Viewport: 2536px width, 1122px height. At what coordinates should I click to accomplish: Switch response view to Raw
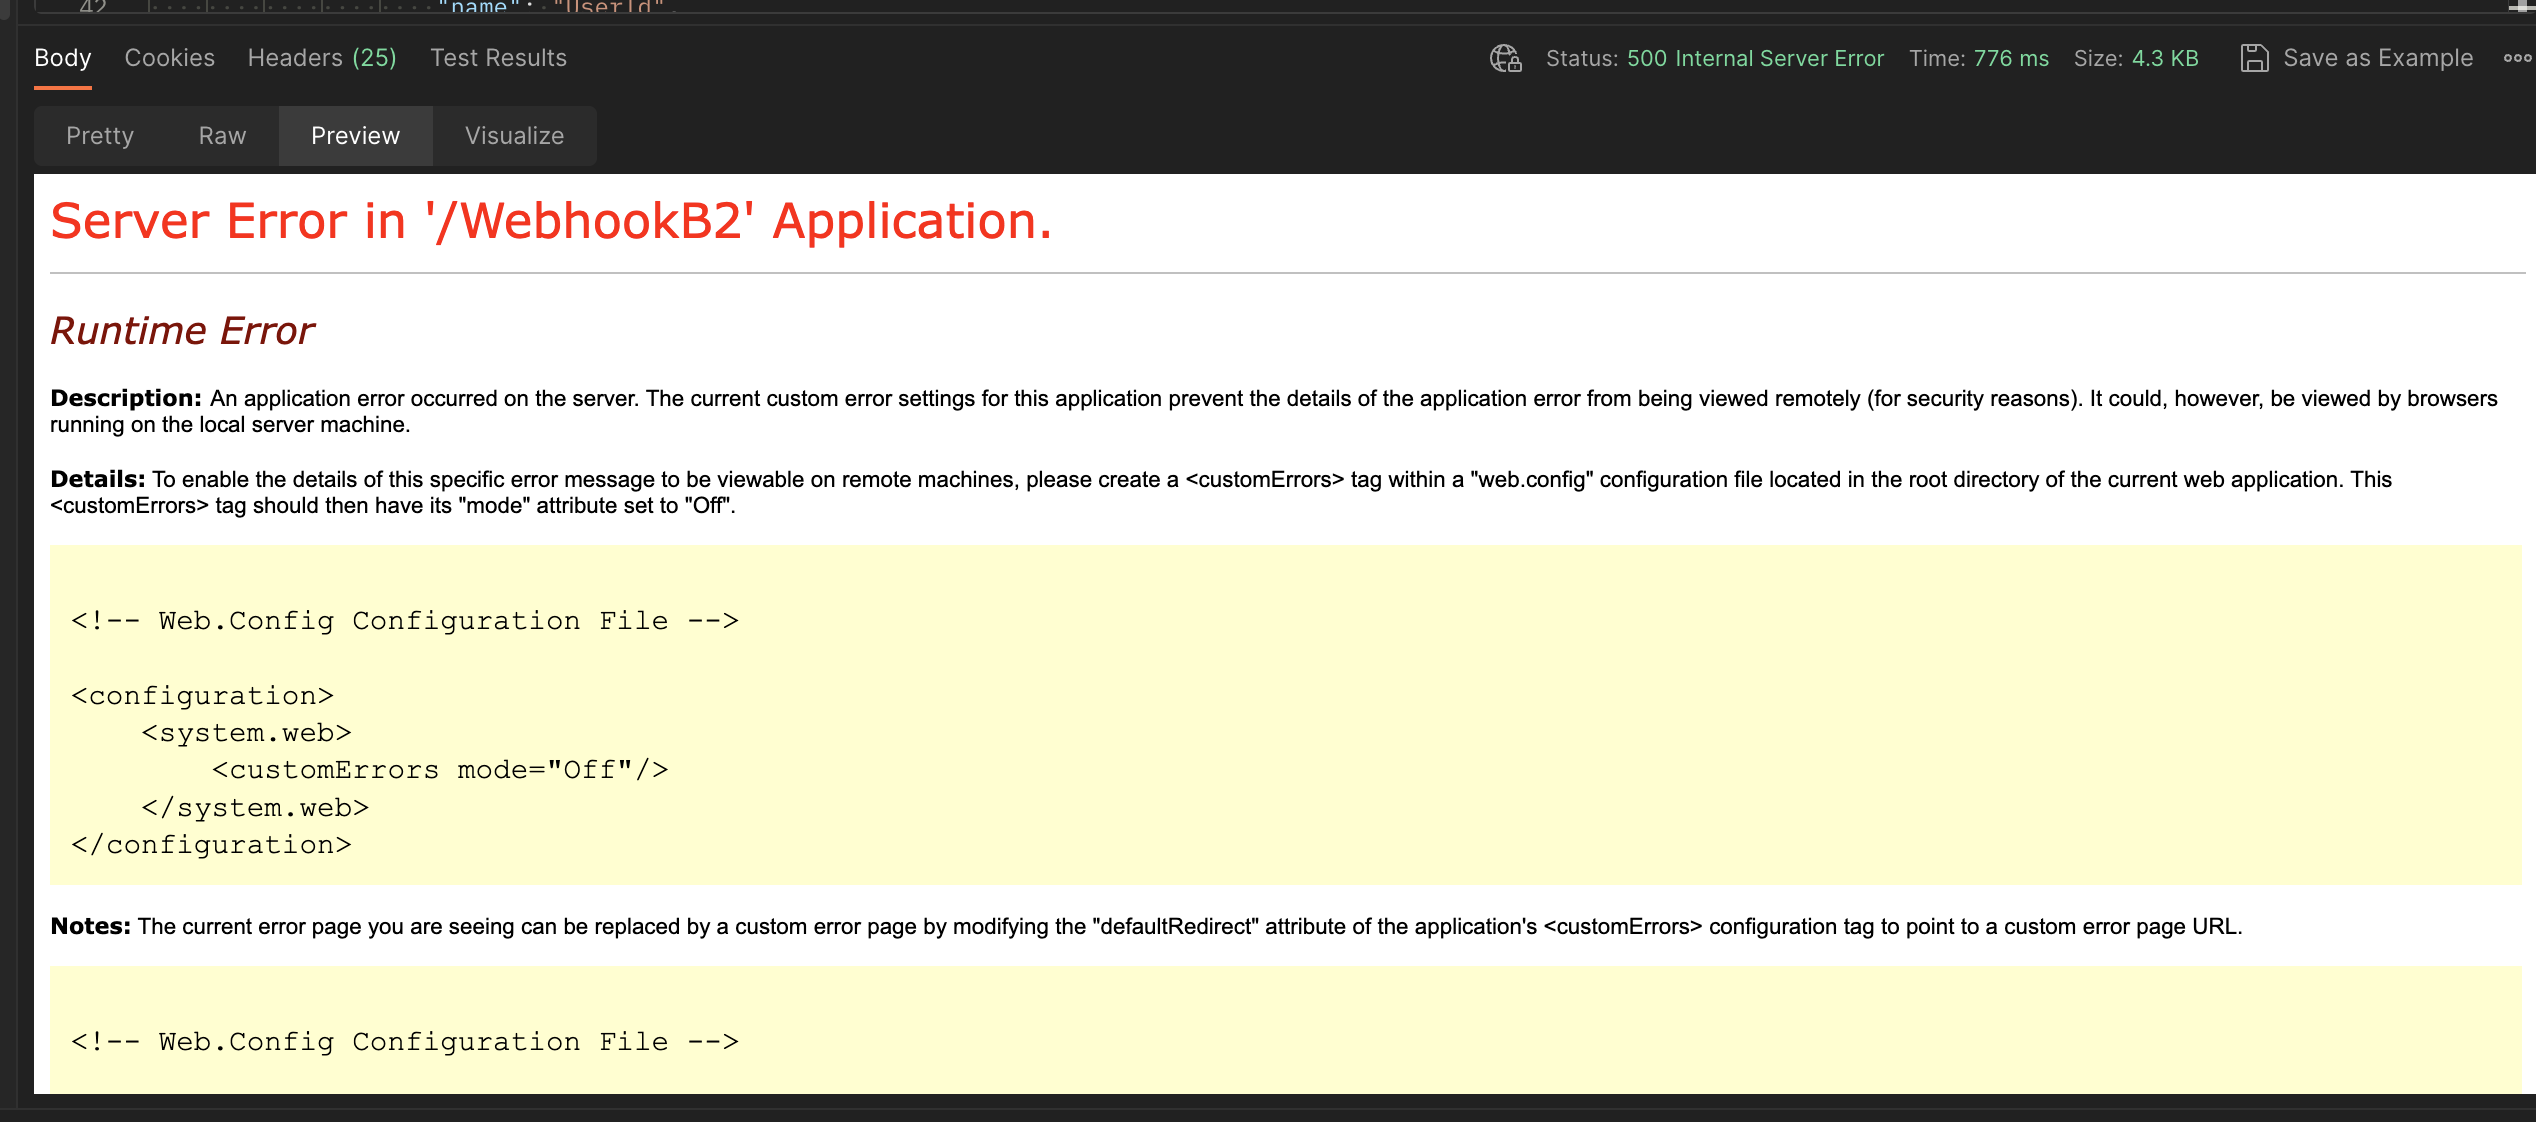(222, 135)
